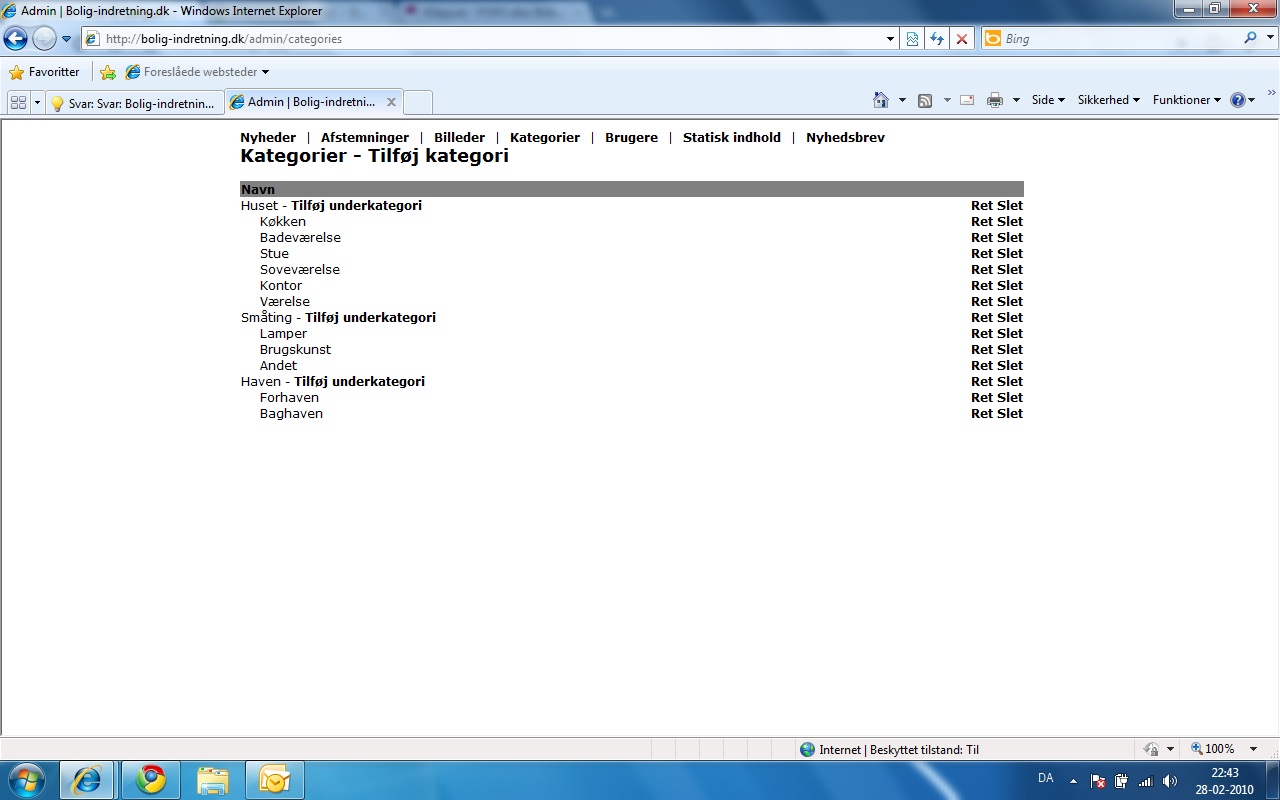Click the RSS feeds icon
Screen dimensions: 1280x800
tap(925, 100)
